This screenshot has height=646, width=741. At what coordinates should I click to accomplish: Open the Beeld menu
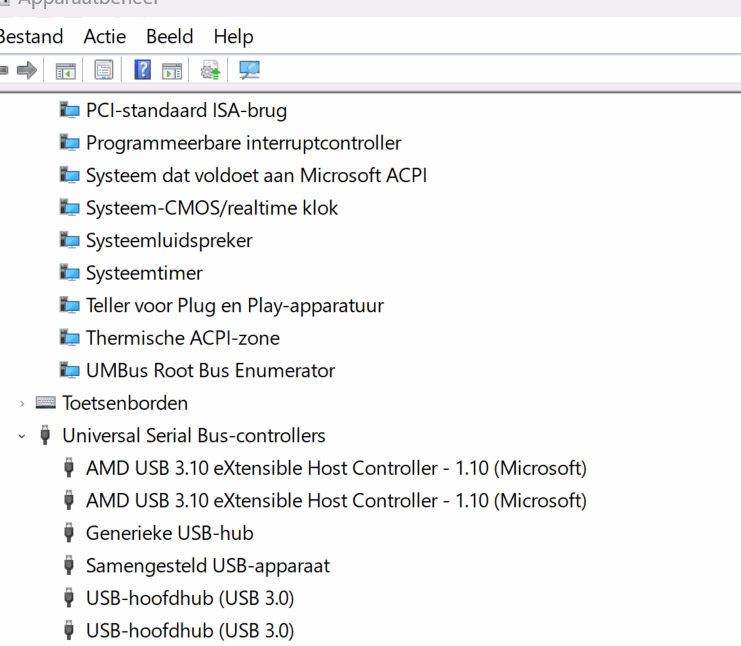point(169,37)
